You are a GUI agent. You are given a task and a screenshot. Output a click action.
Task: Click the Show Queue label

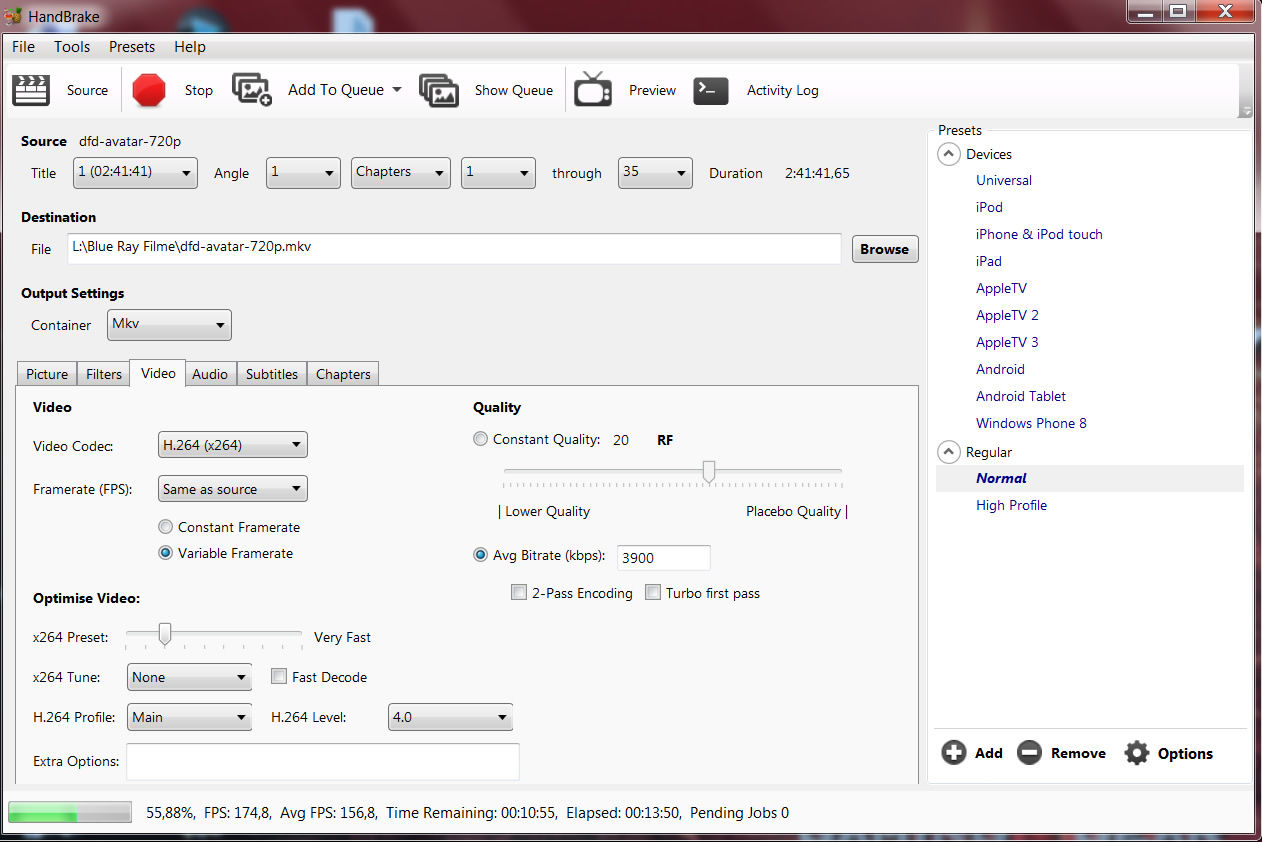[514, 90]
